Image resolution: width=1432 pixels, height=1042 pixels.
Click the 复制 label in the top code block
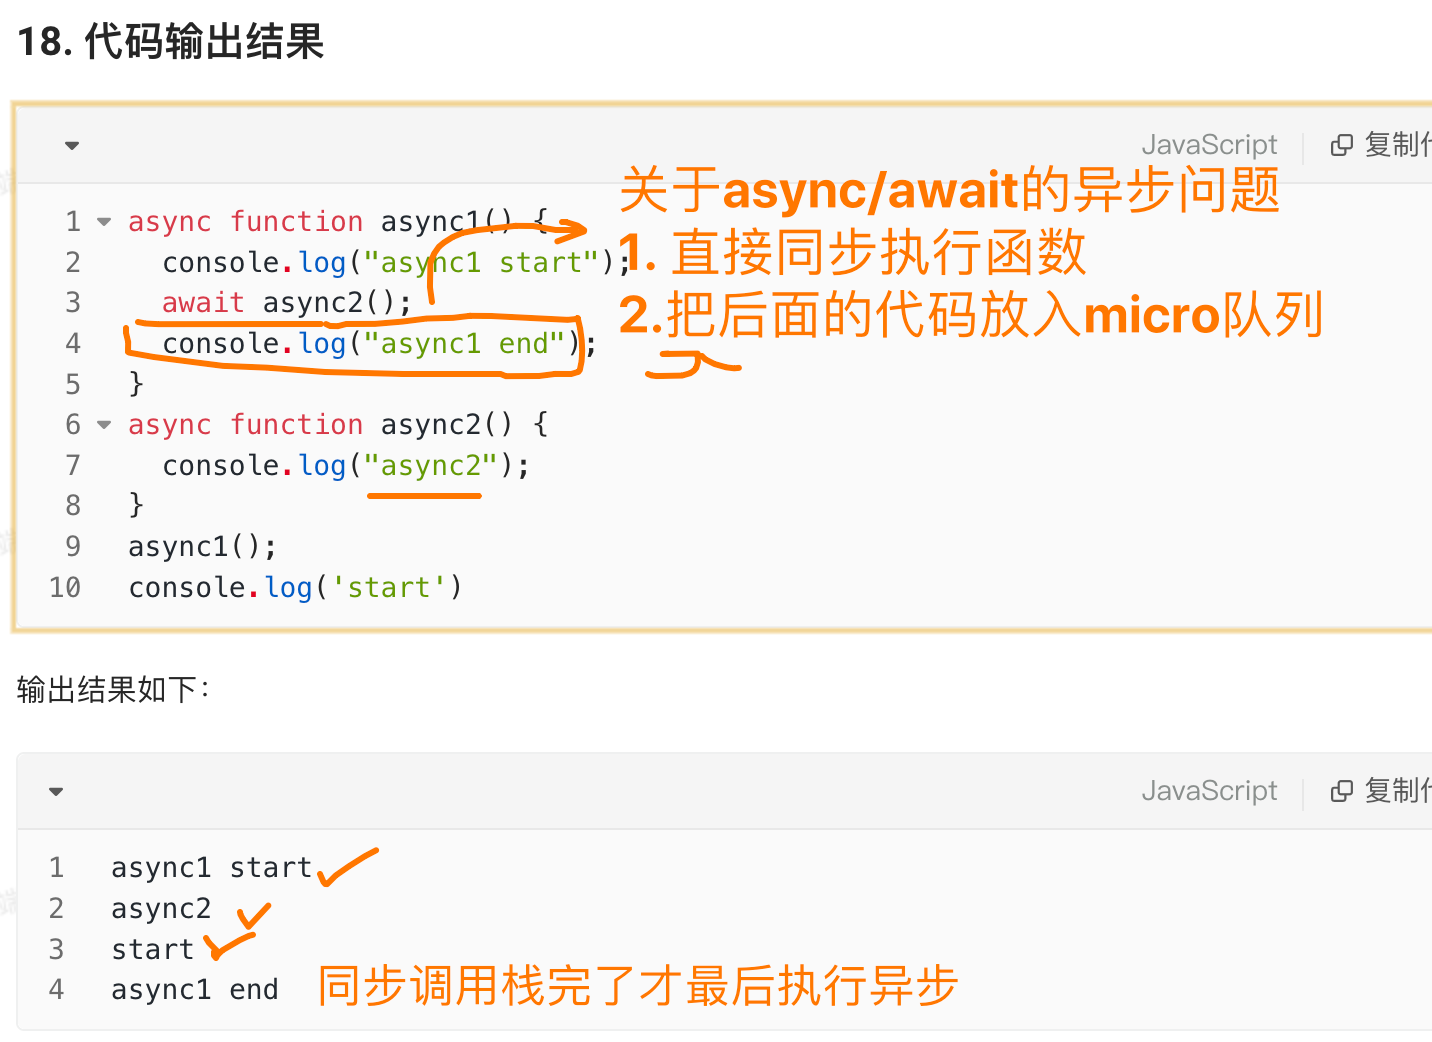coord(1396,146)
